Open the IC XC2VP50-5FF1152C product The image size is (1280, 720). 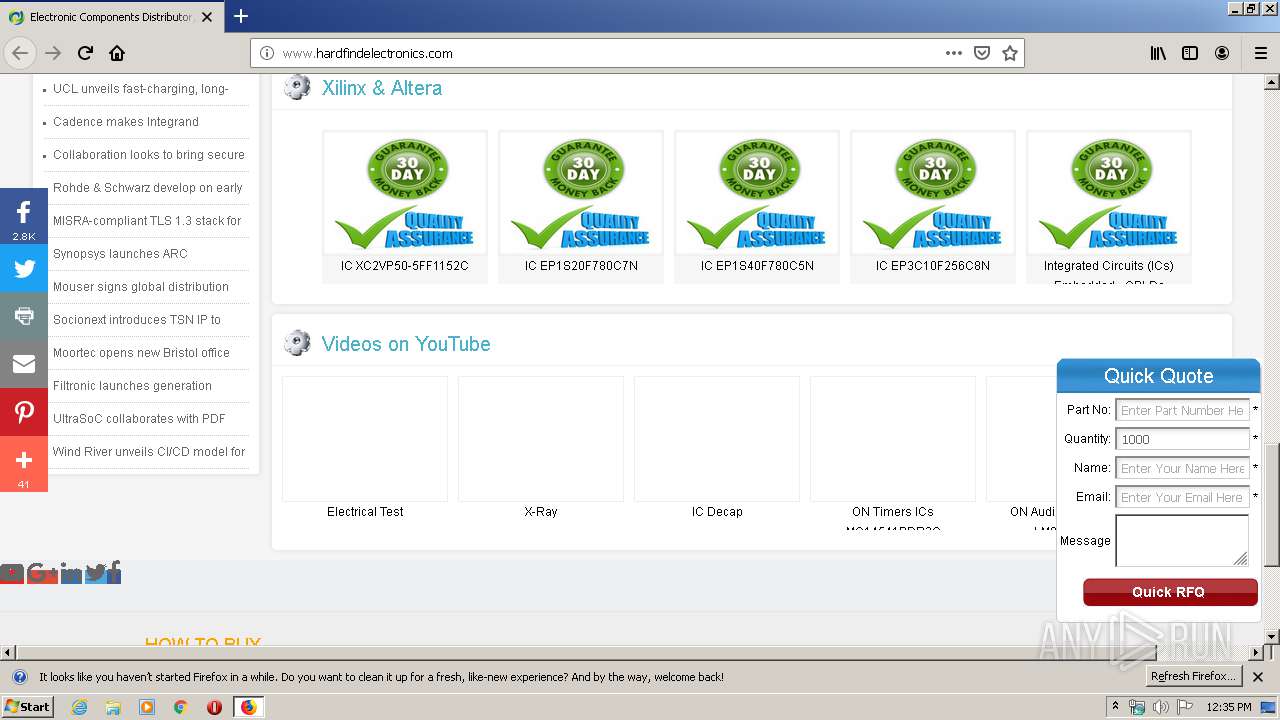pos(404,266)
